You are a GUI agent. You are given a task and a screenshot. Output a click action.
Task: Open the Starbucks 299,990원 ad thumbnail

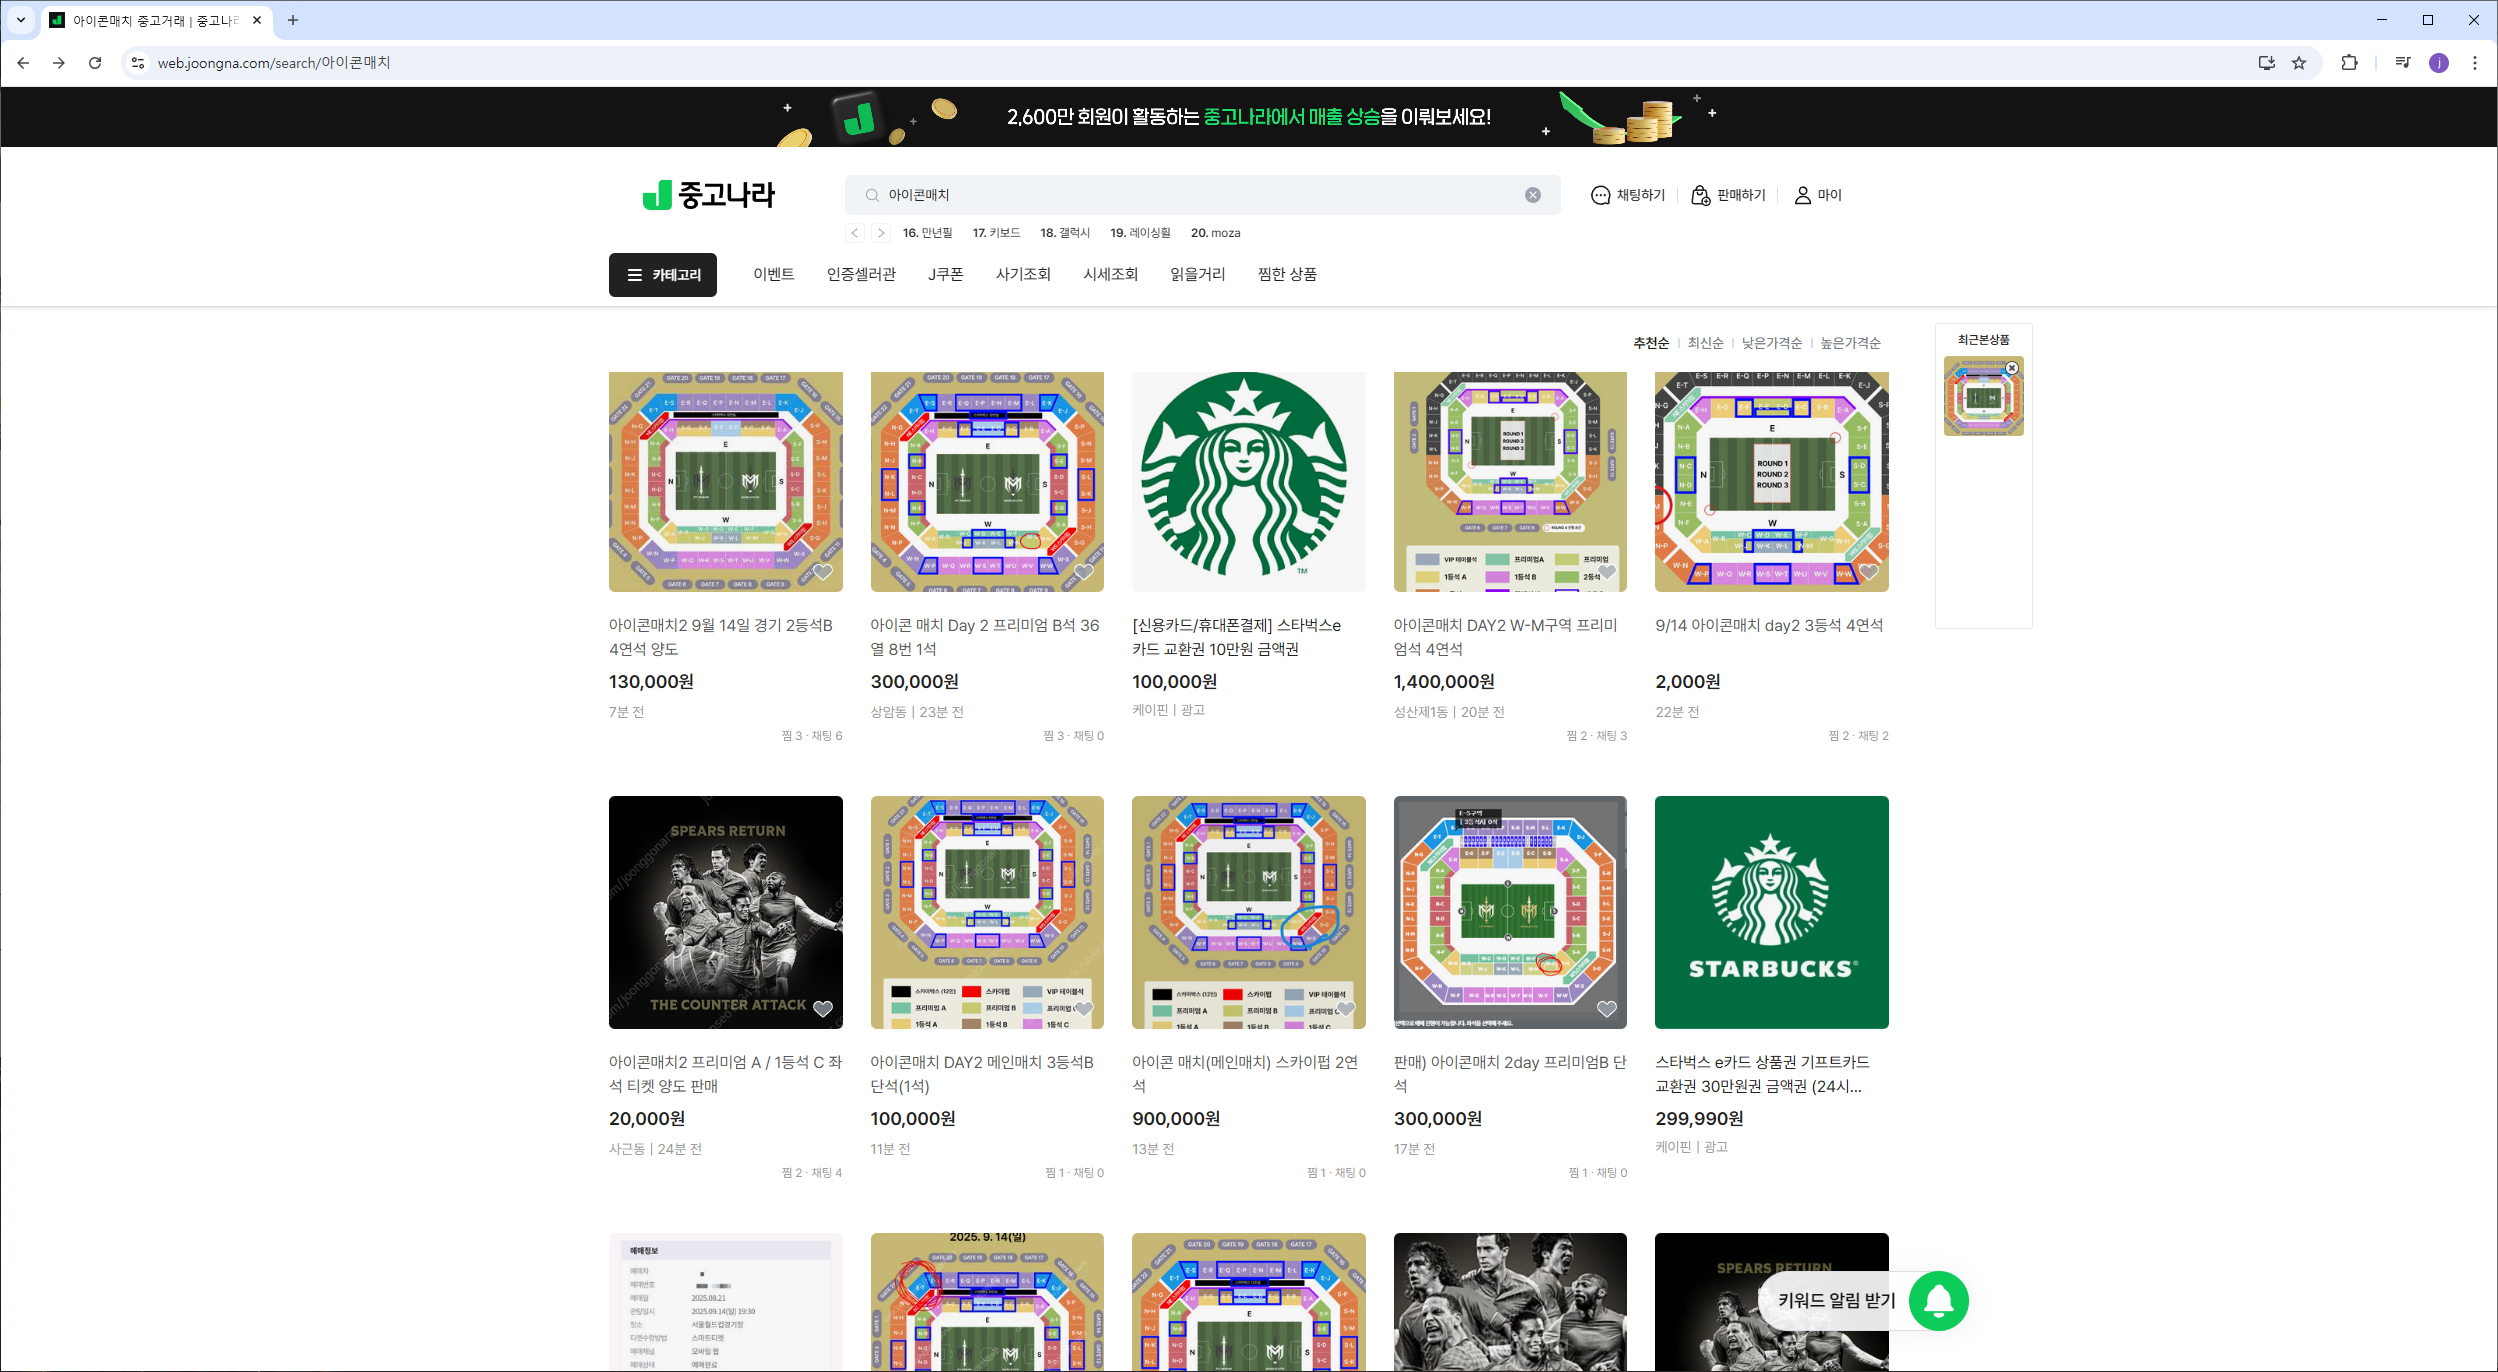click(1771, 912)
